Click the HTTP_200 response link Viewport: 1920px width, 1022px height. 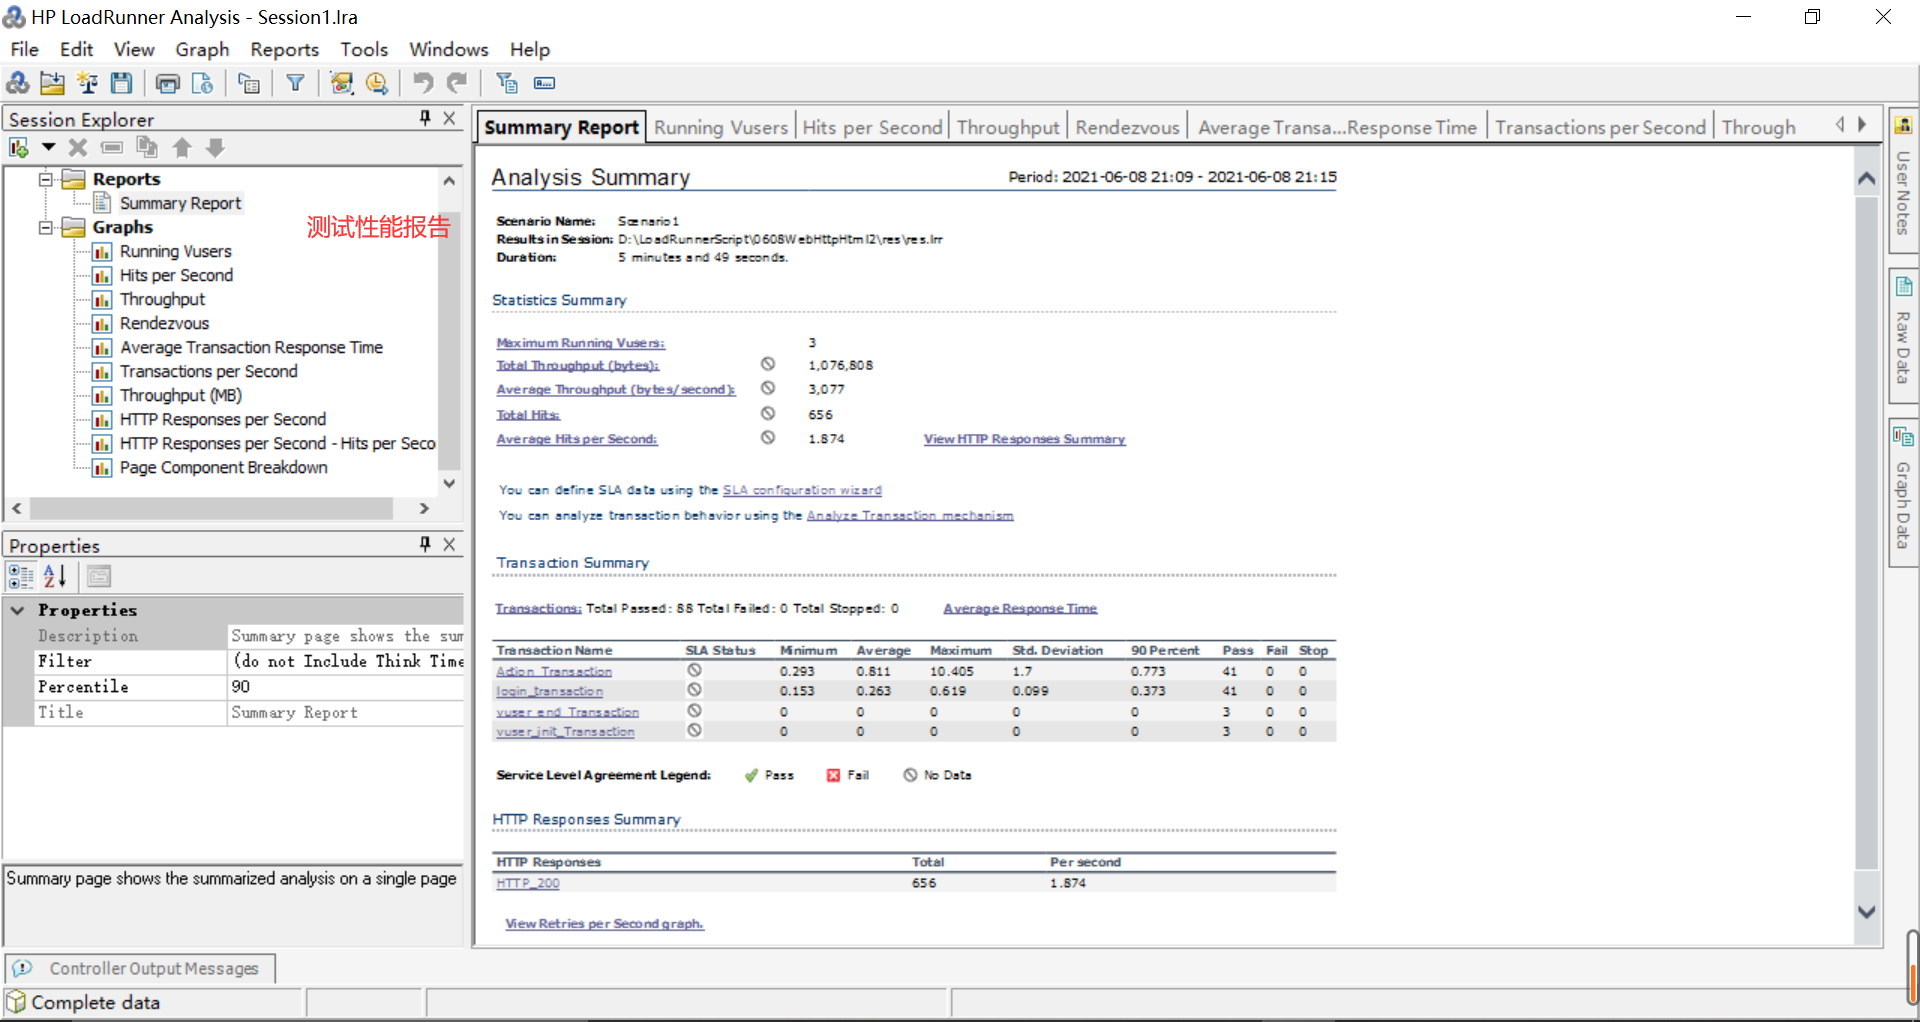[x=528, y=883]
